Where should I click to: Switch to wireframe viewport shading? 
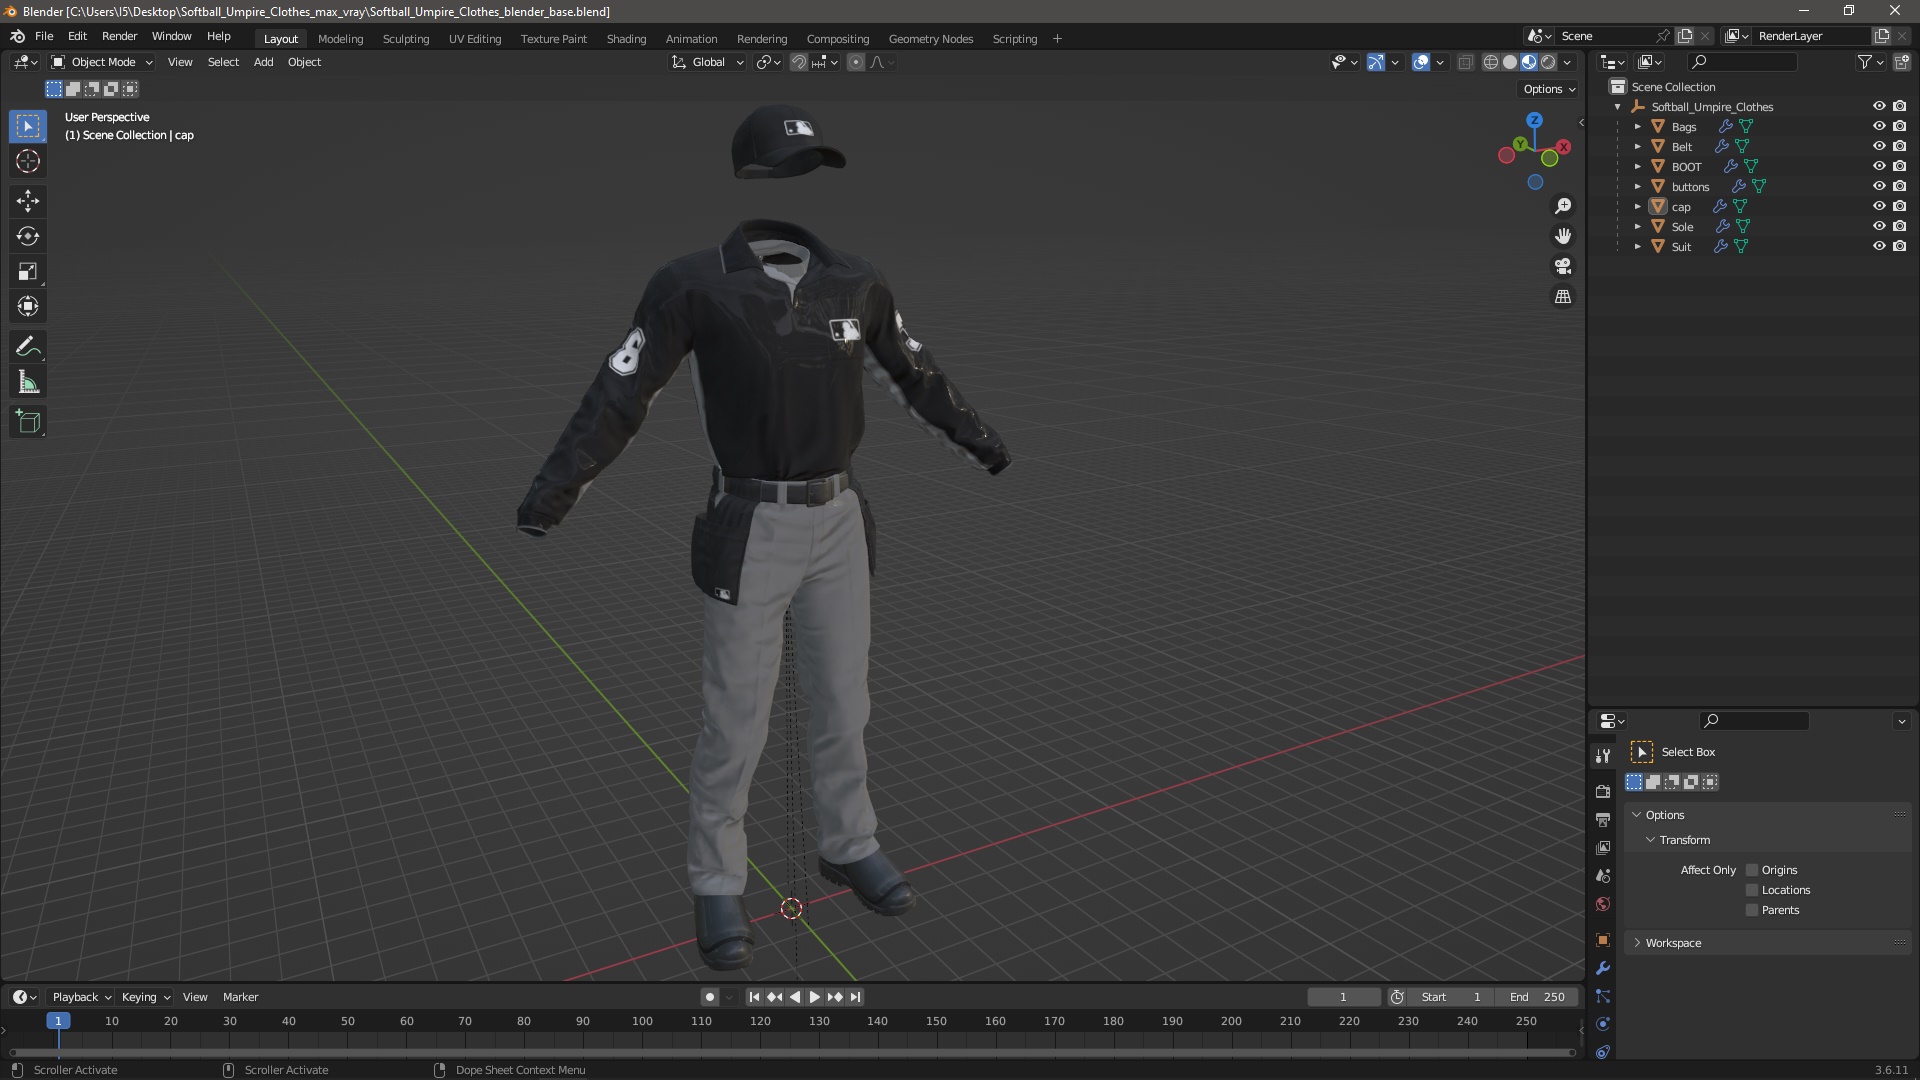click(x=1491, y=62)
